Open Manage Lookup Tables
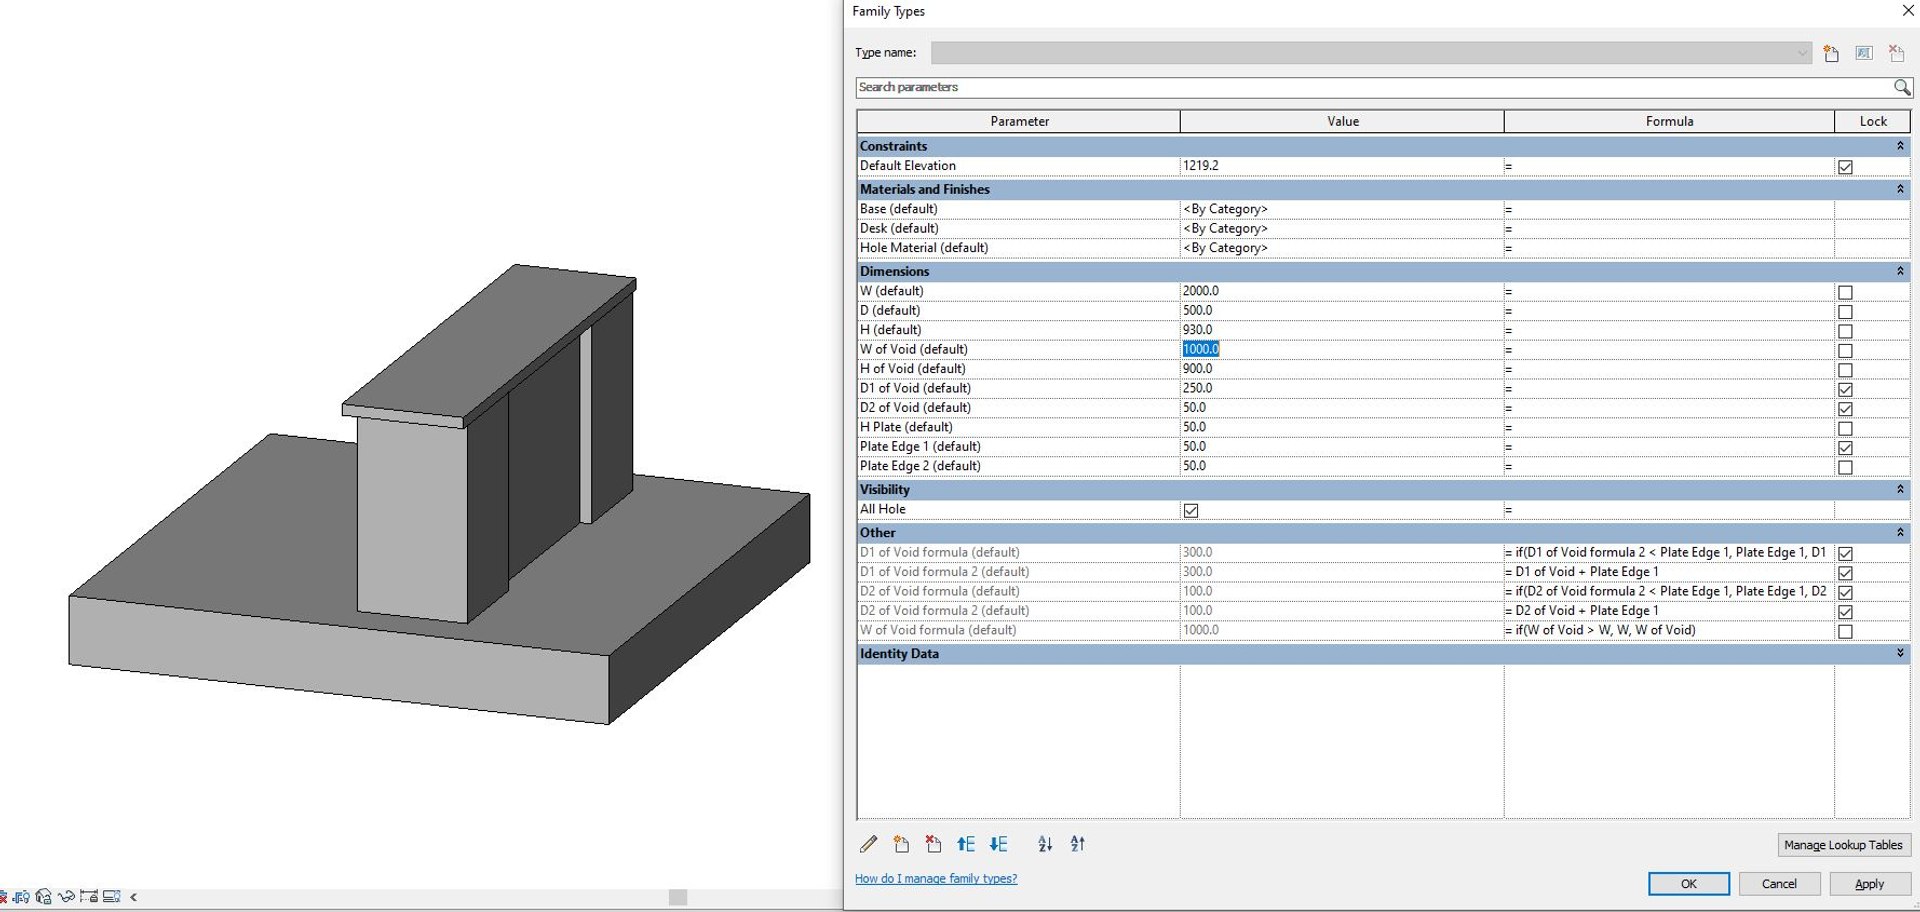This screenshot has width=1920, height=912. 1843,845
